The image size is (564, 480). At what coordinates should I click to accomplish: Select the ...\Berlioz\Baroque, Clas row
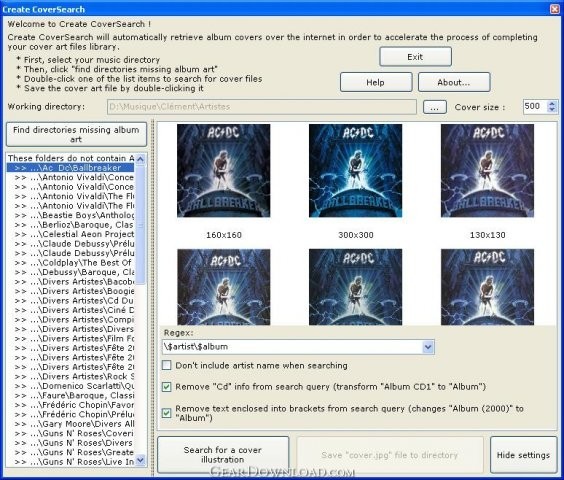(71, 225)
